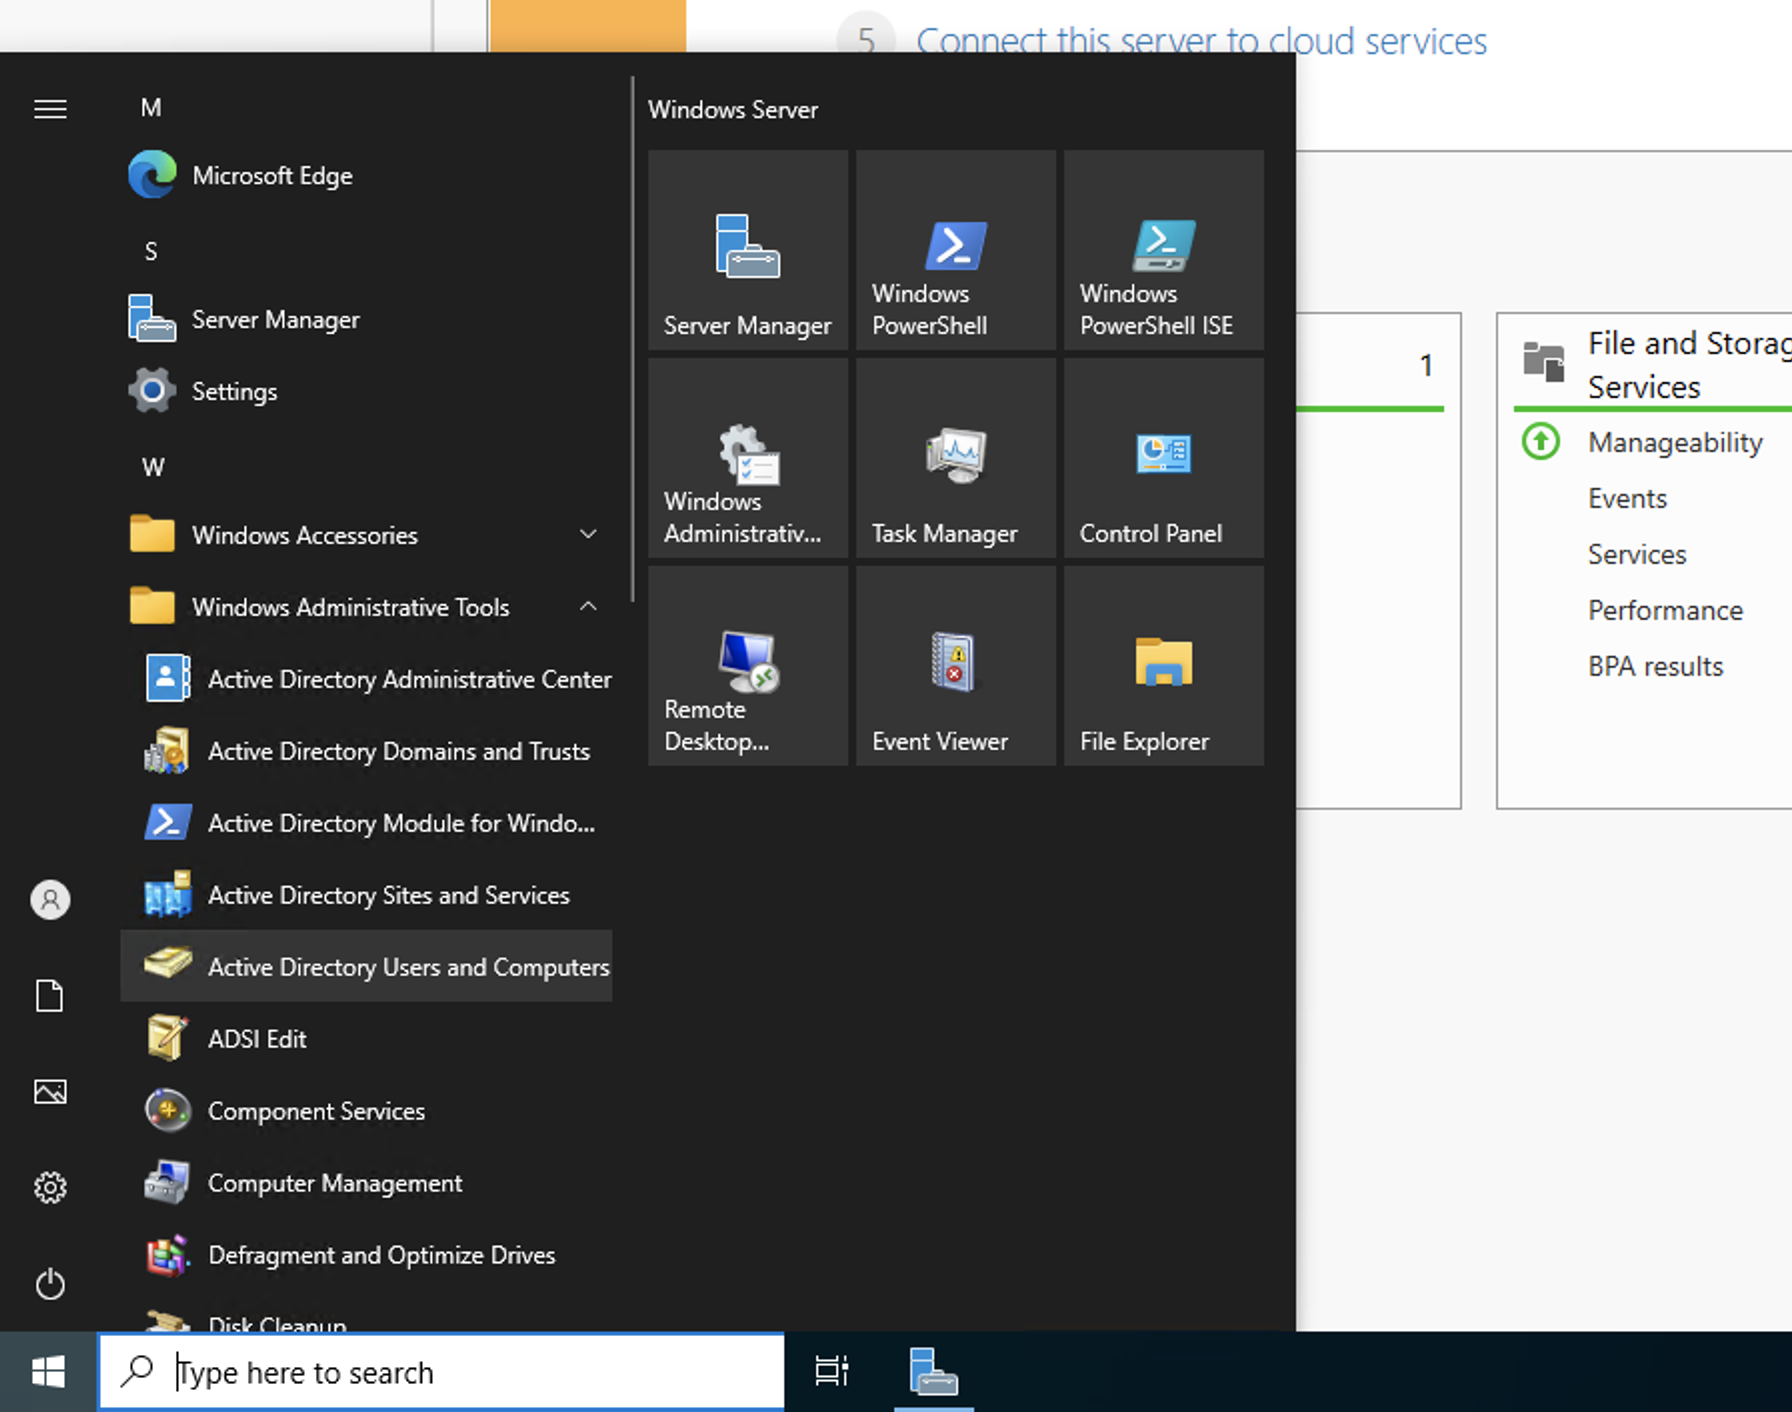This screenshot has height=1412, width=1792.
Task: Switch to Server Manager on the taskbar
Action: coord(934,1372)
